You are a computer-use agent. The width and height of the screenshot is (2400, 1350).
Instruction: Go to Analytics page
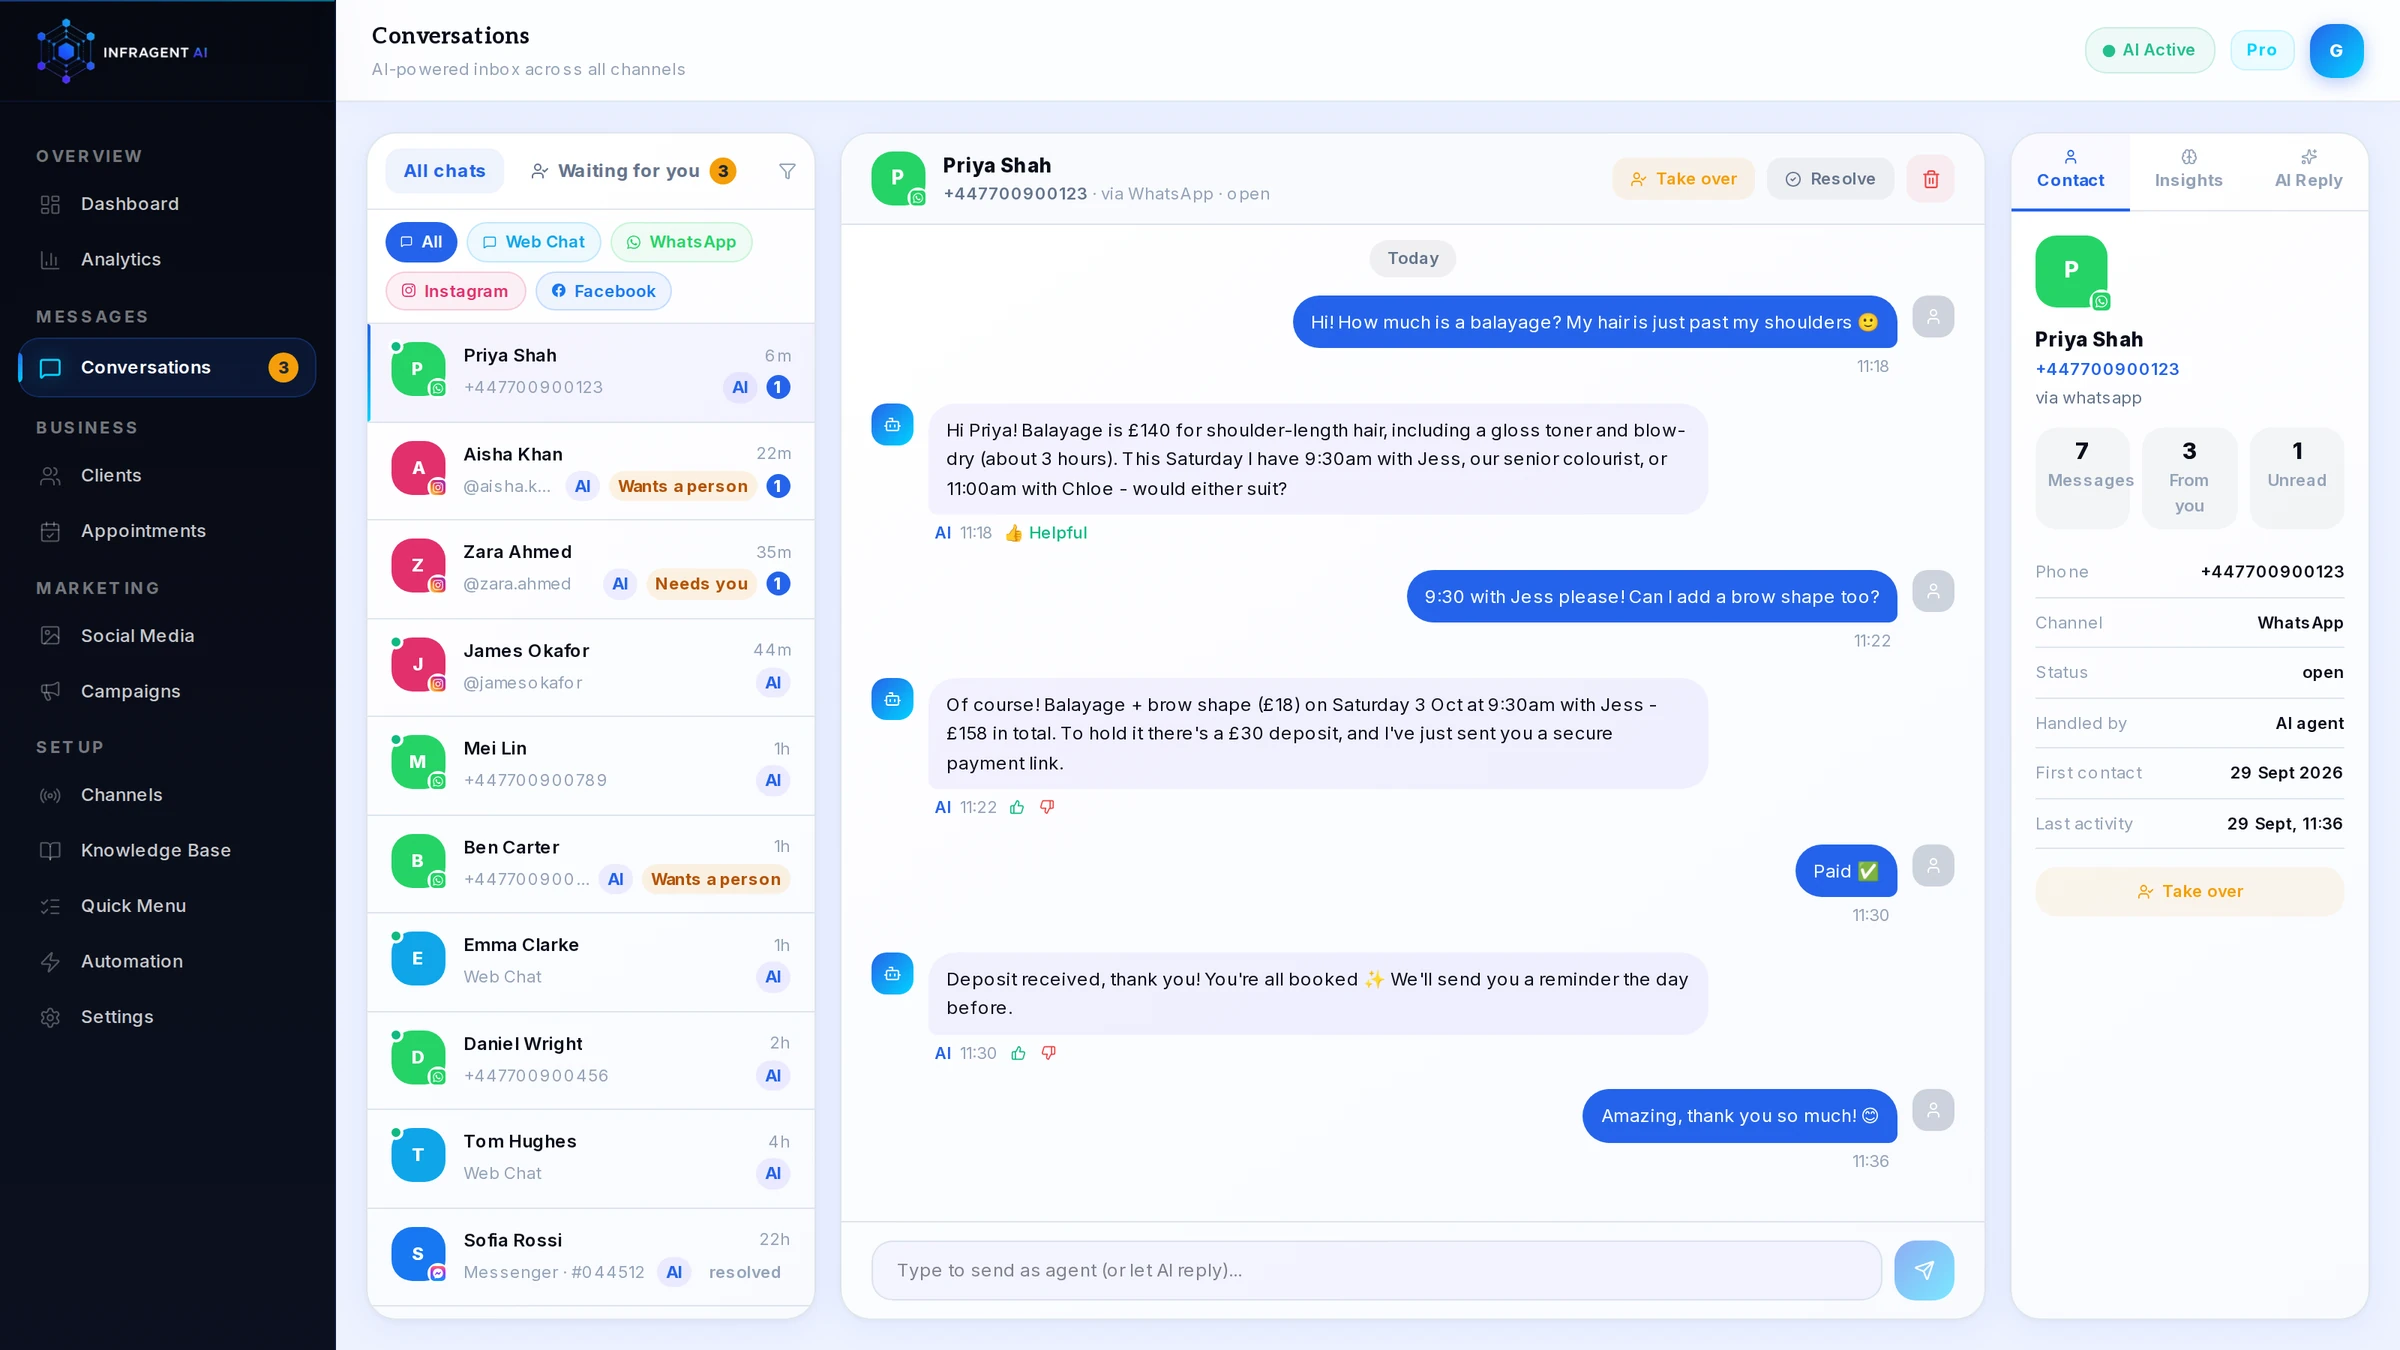[167, 259]
